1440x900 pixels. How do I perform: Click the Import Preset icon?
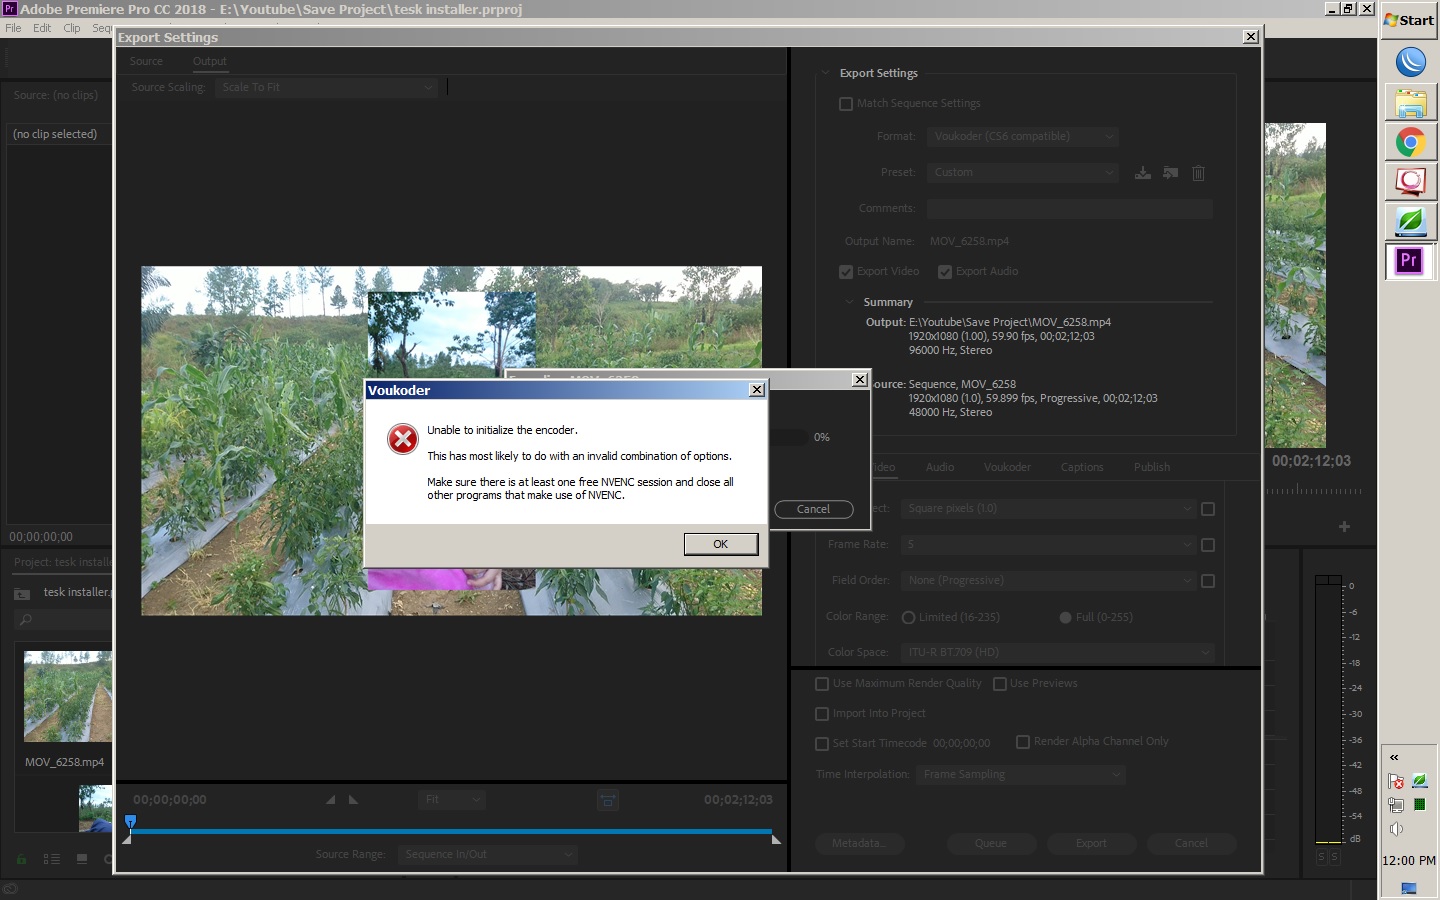point(1170,173)
